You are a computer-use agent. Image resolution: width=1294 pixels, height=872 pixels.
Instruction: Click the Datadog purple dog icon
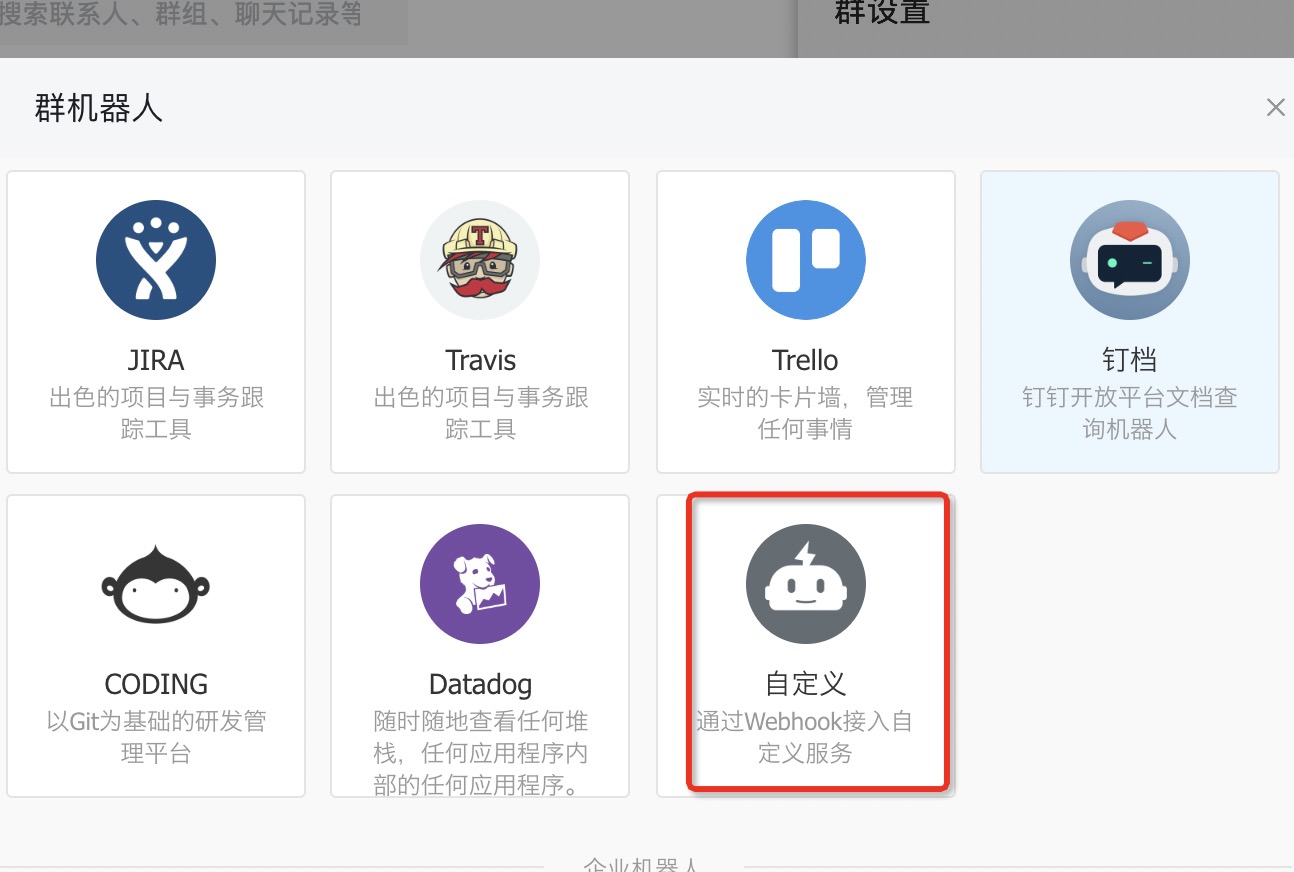click(x=480, y=584)
